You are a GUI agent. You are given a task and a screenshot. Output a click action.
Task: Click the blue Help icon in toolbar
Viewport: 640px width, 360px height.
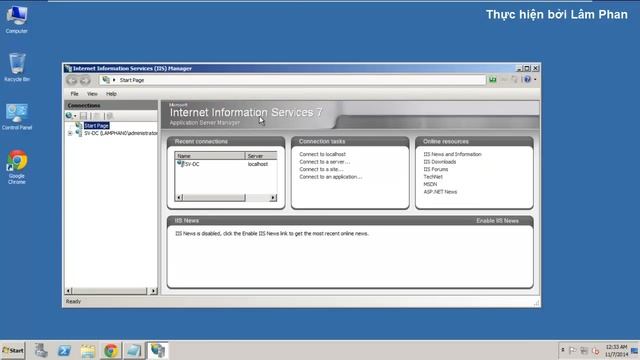527,80
